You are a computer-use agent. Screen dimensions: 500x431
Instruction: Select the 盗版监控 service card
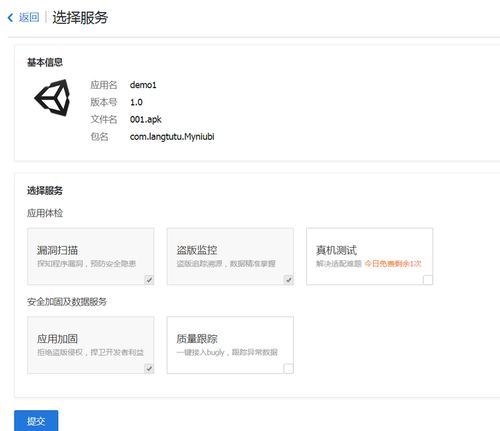230,256
